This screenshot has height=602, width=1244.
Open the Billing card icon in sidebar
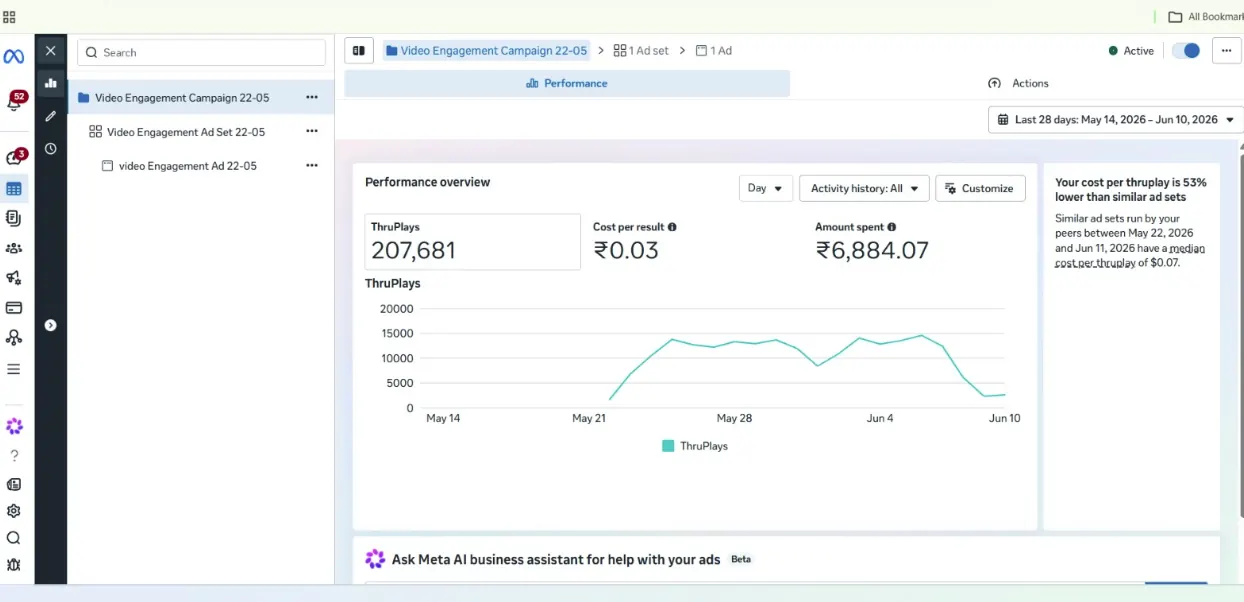click(14, 308)
